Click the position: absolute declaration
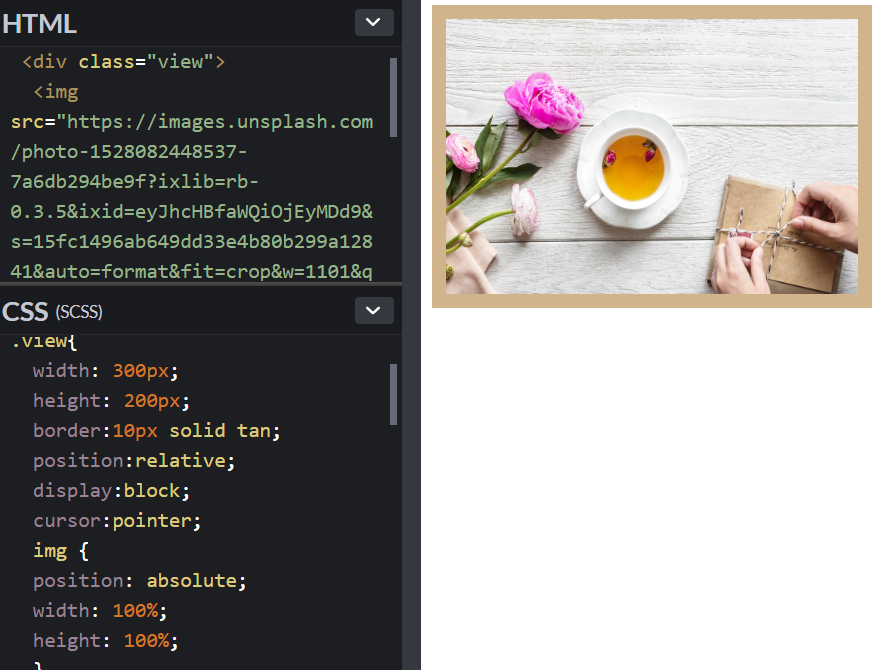Viewport: 884px width, 670px height. [x=140, y=581]
